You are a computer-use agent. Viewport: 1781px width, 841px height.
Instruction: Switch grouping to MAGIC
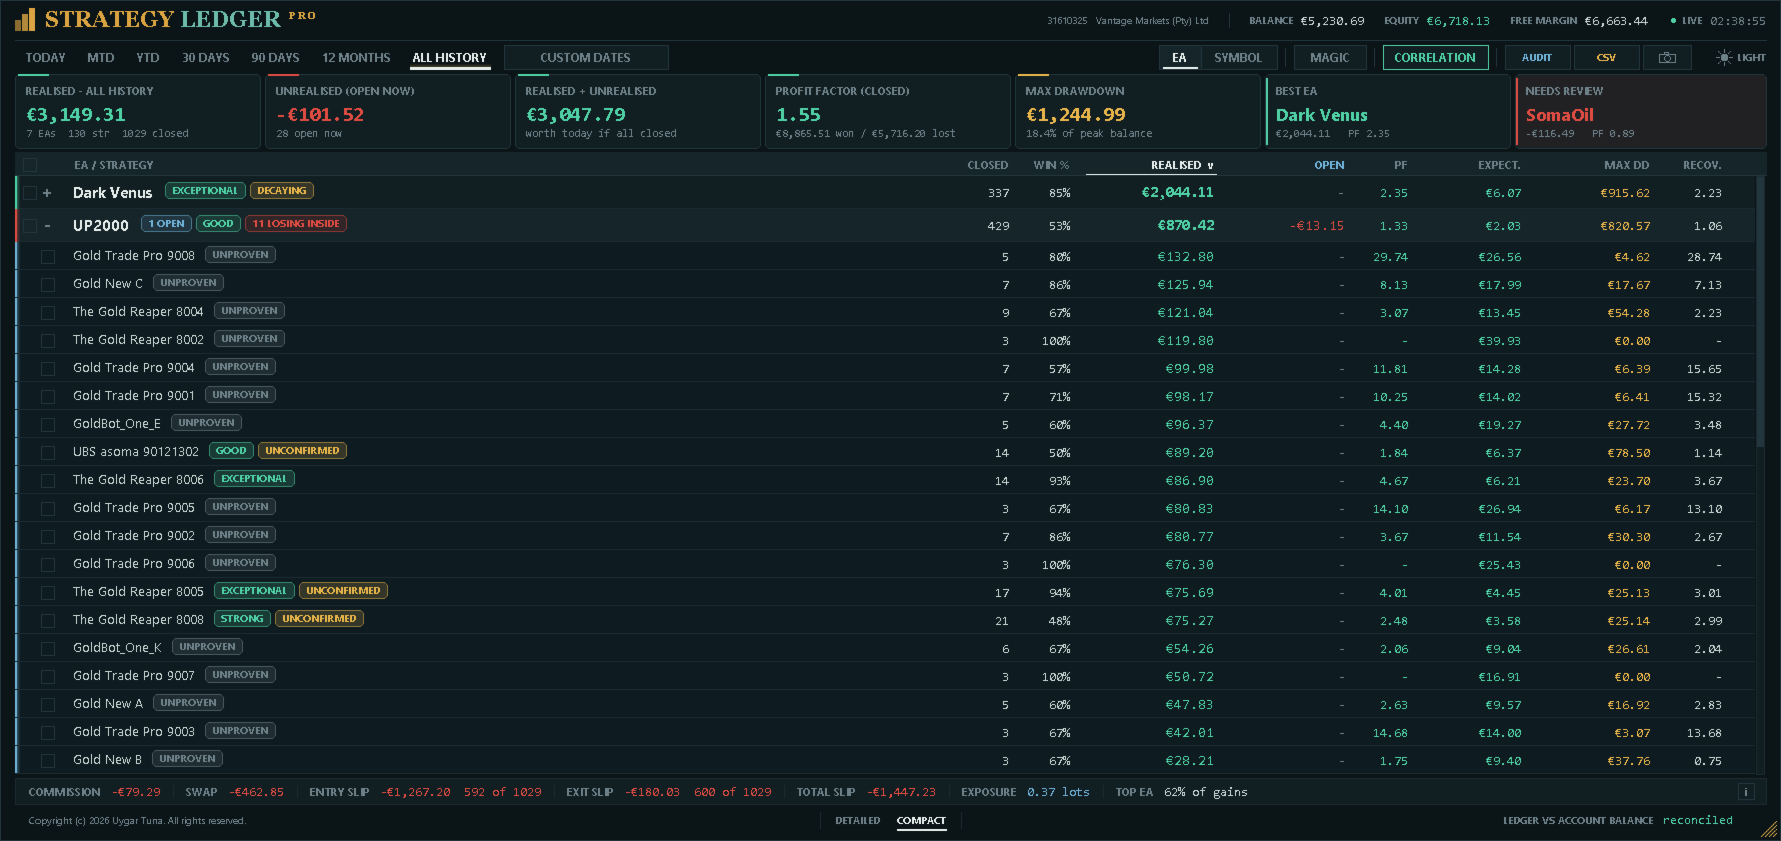click(x=1329, y=58)
